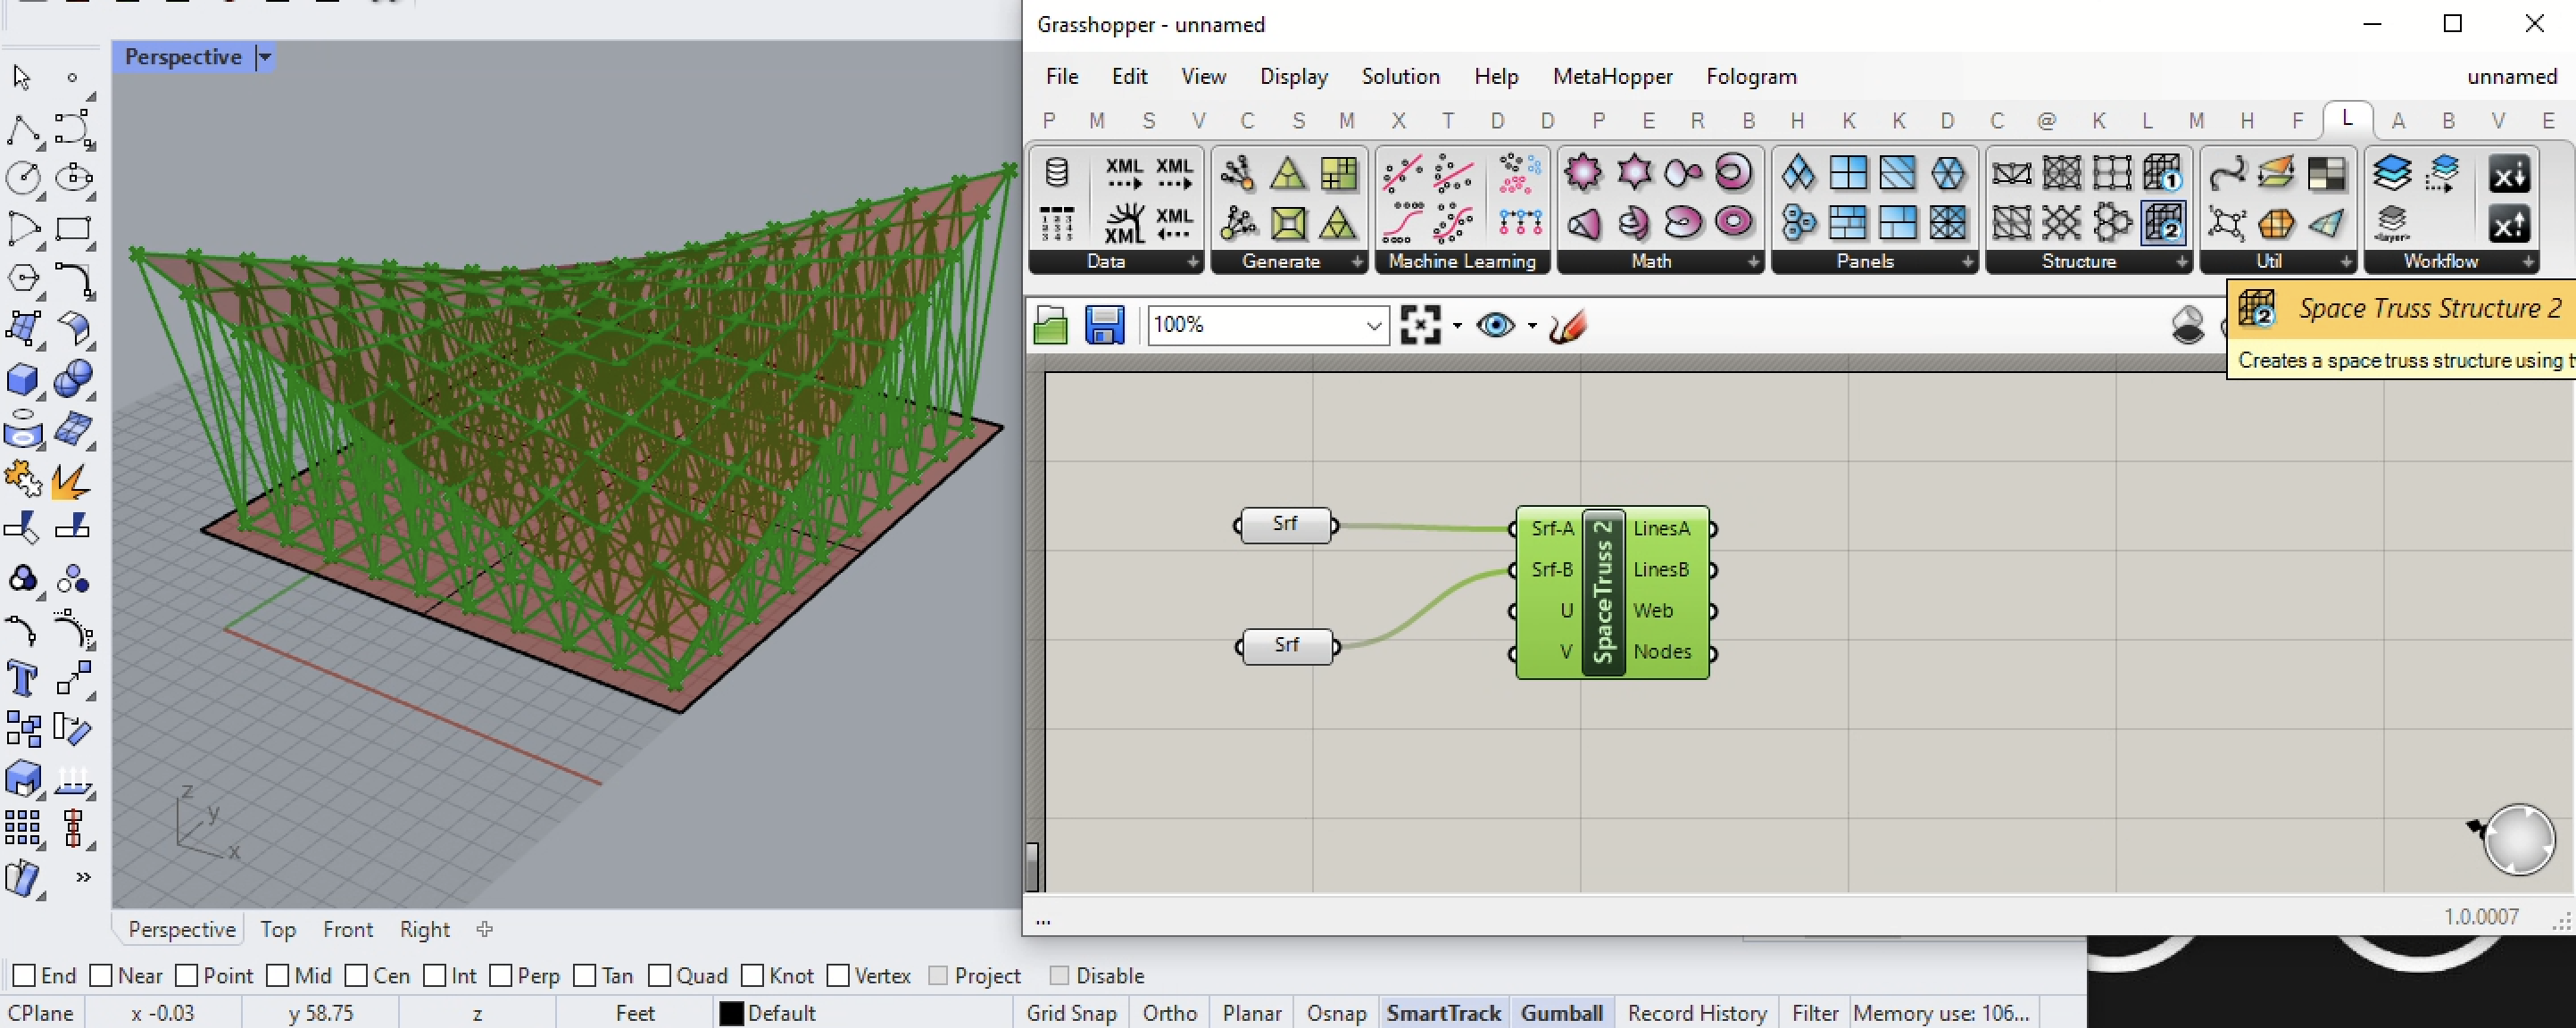Select Rhino Text tool icon
This screenshot has height=1028, width=2576.
pyautogui.click(x=22, y=678)
